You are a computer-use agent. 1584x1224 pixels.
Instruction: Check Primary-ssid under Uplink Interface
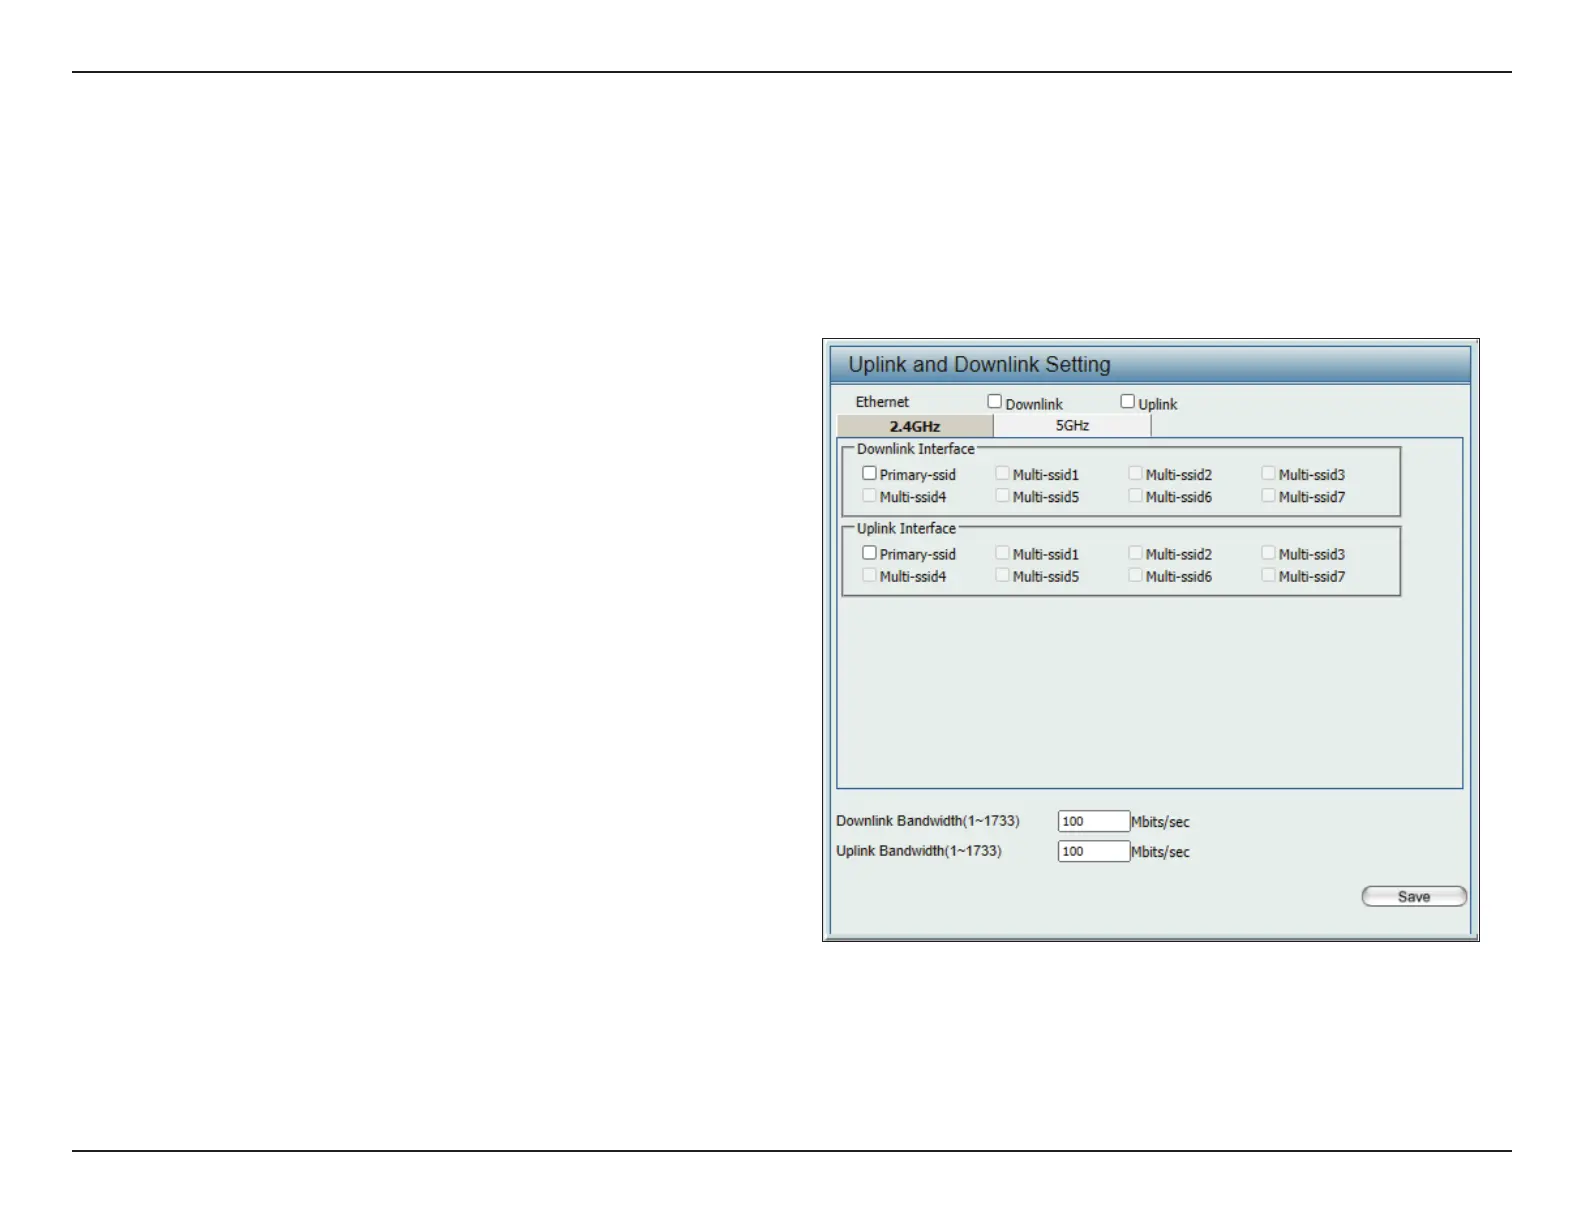[x=869, y=553]
